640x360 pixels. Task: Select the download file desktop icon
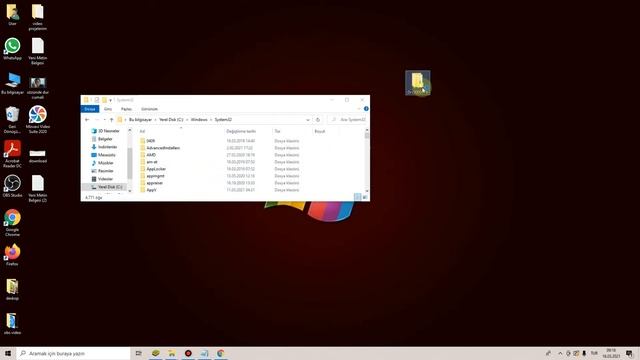[x=38, y=156]
